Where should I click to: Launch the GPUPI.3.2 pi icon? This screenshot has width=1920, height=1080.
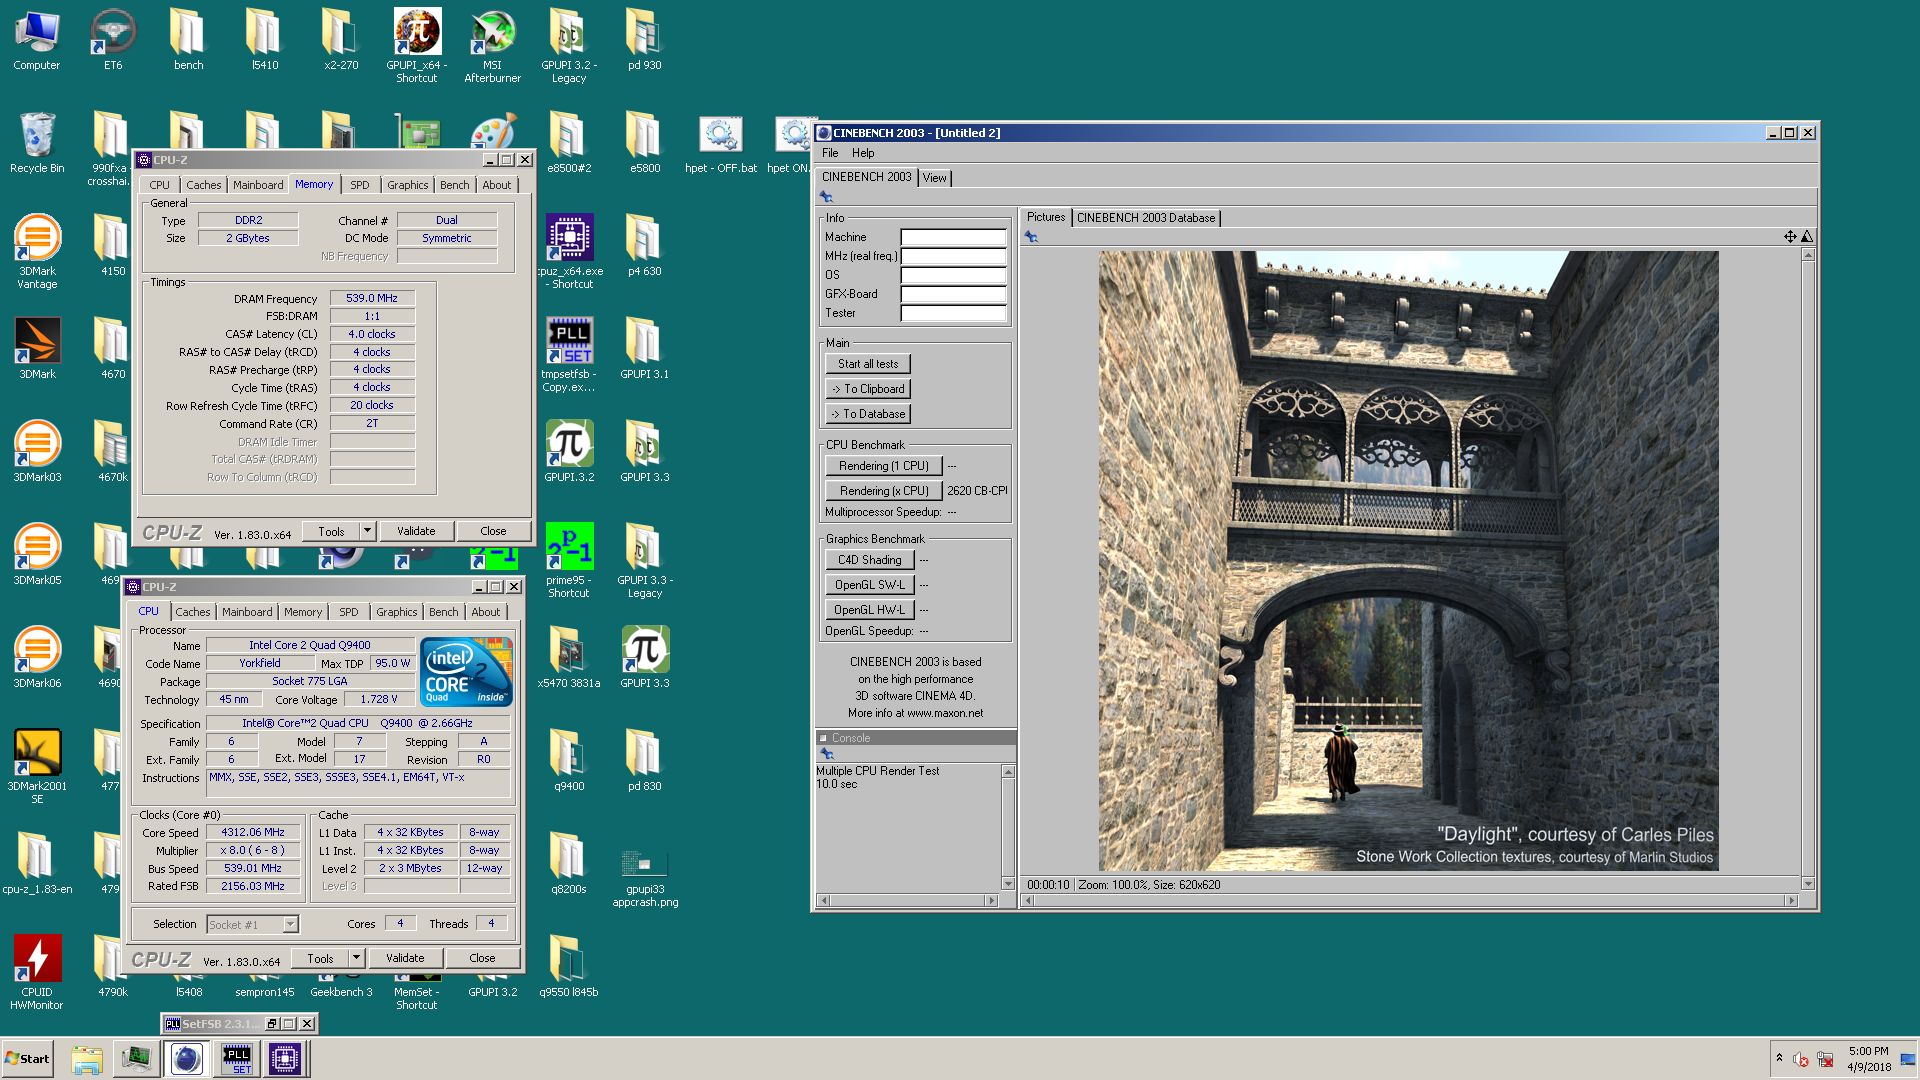click(569, 451)
